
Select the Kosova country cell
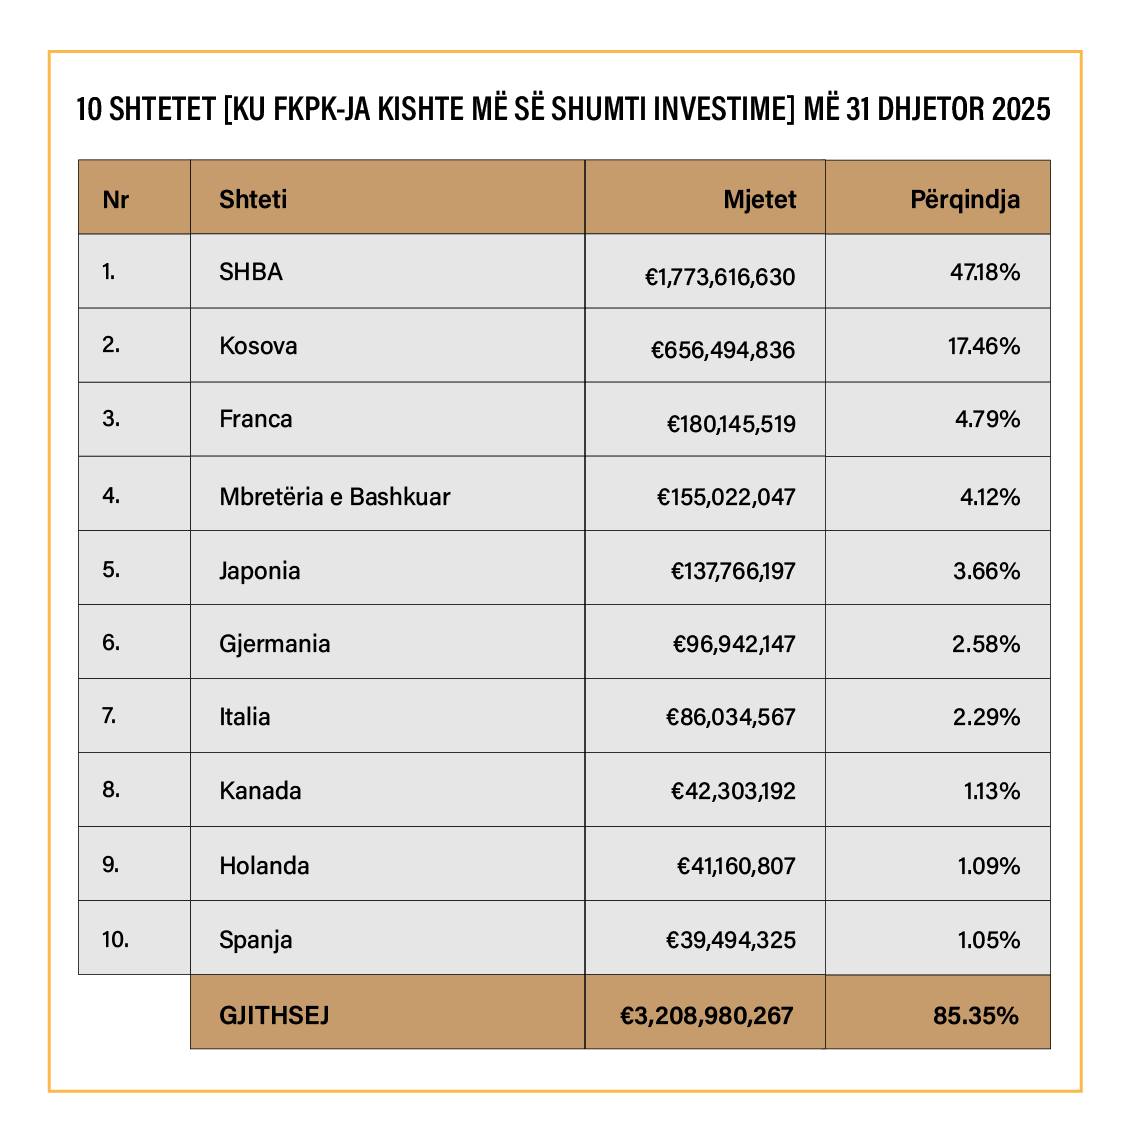point(258,346)
